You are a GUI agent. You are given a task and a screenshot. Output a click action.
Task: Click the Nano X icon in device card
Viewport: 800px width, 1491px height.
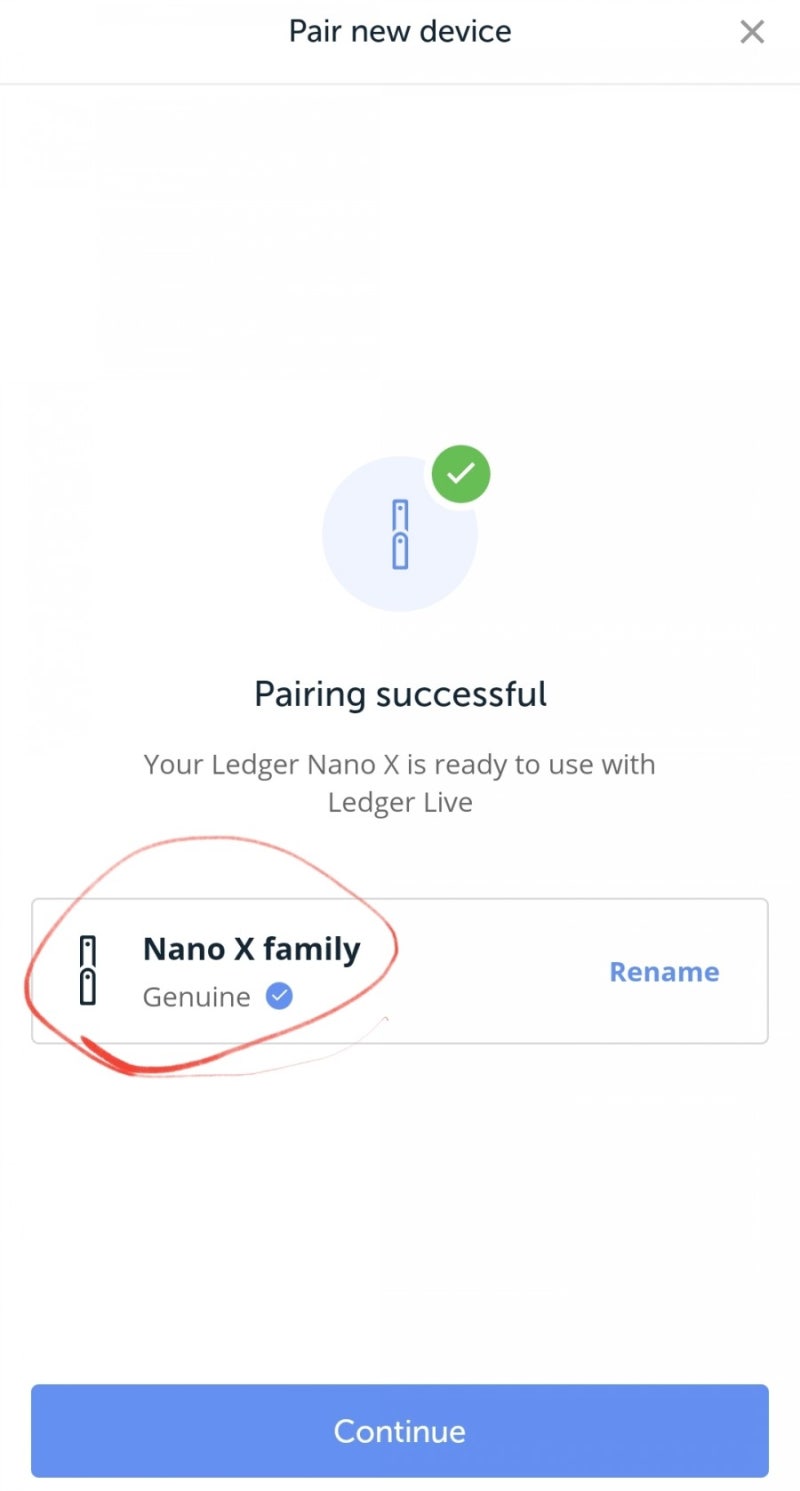tap(88, 970)
